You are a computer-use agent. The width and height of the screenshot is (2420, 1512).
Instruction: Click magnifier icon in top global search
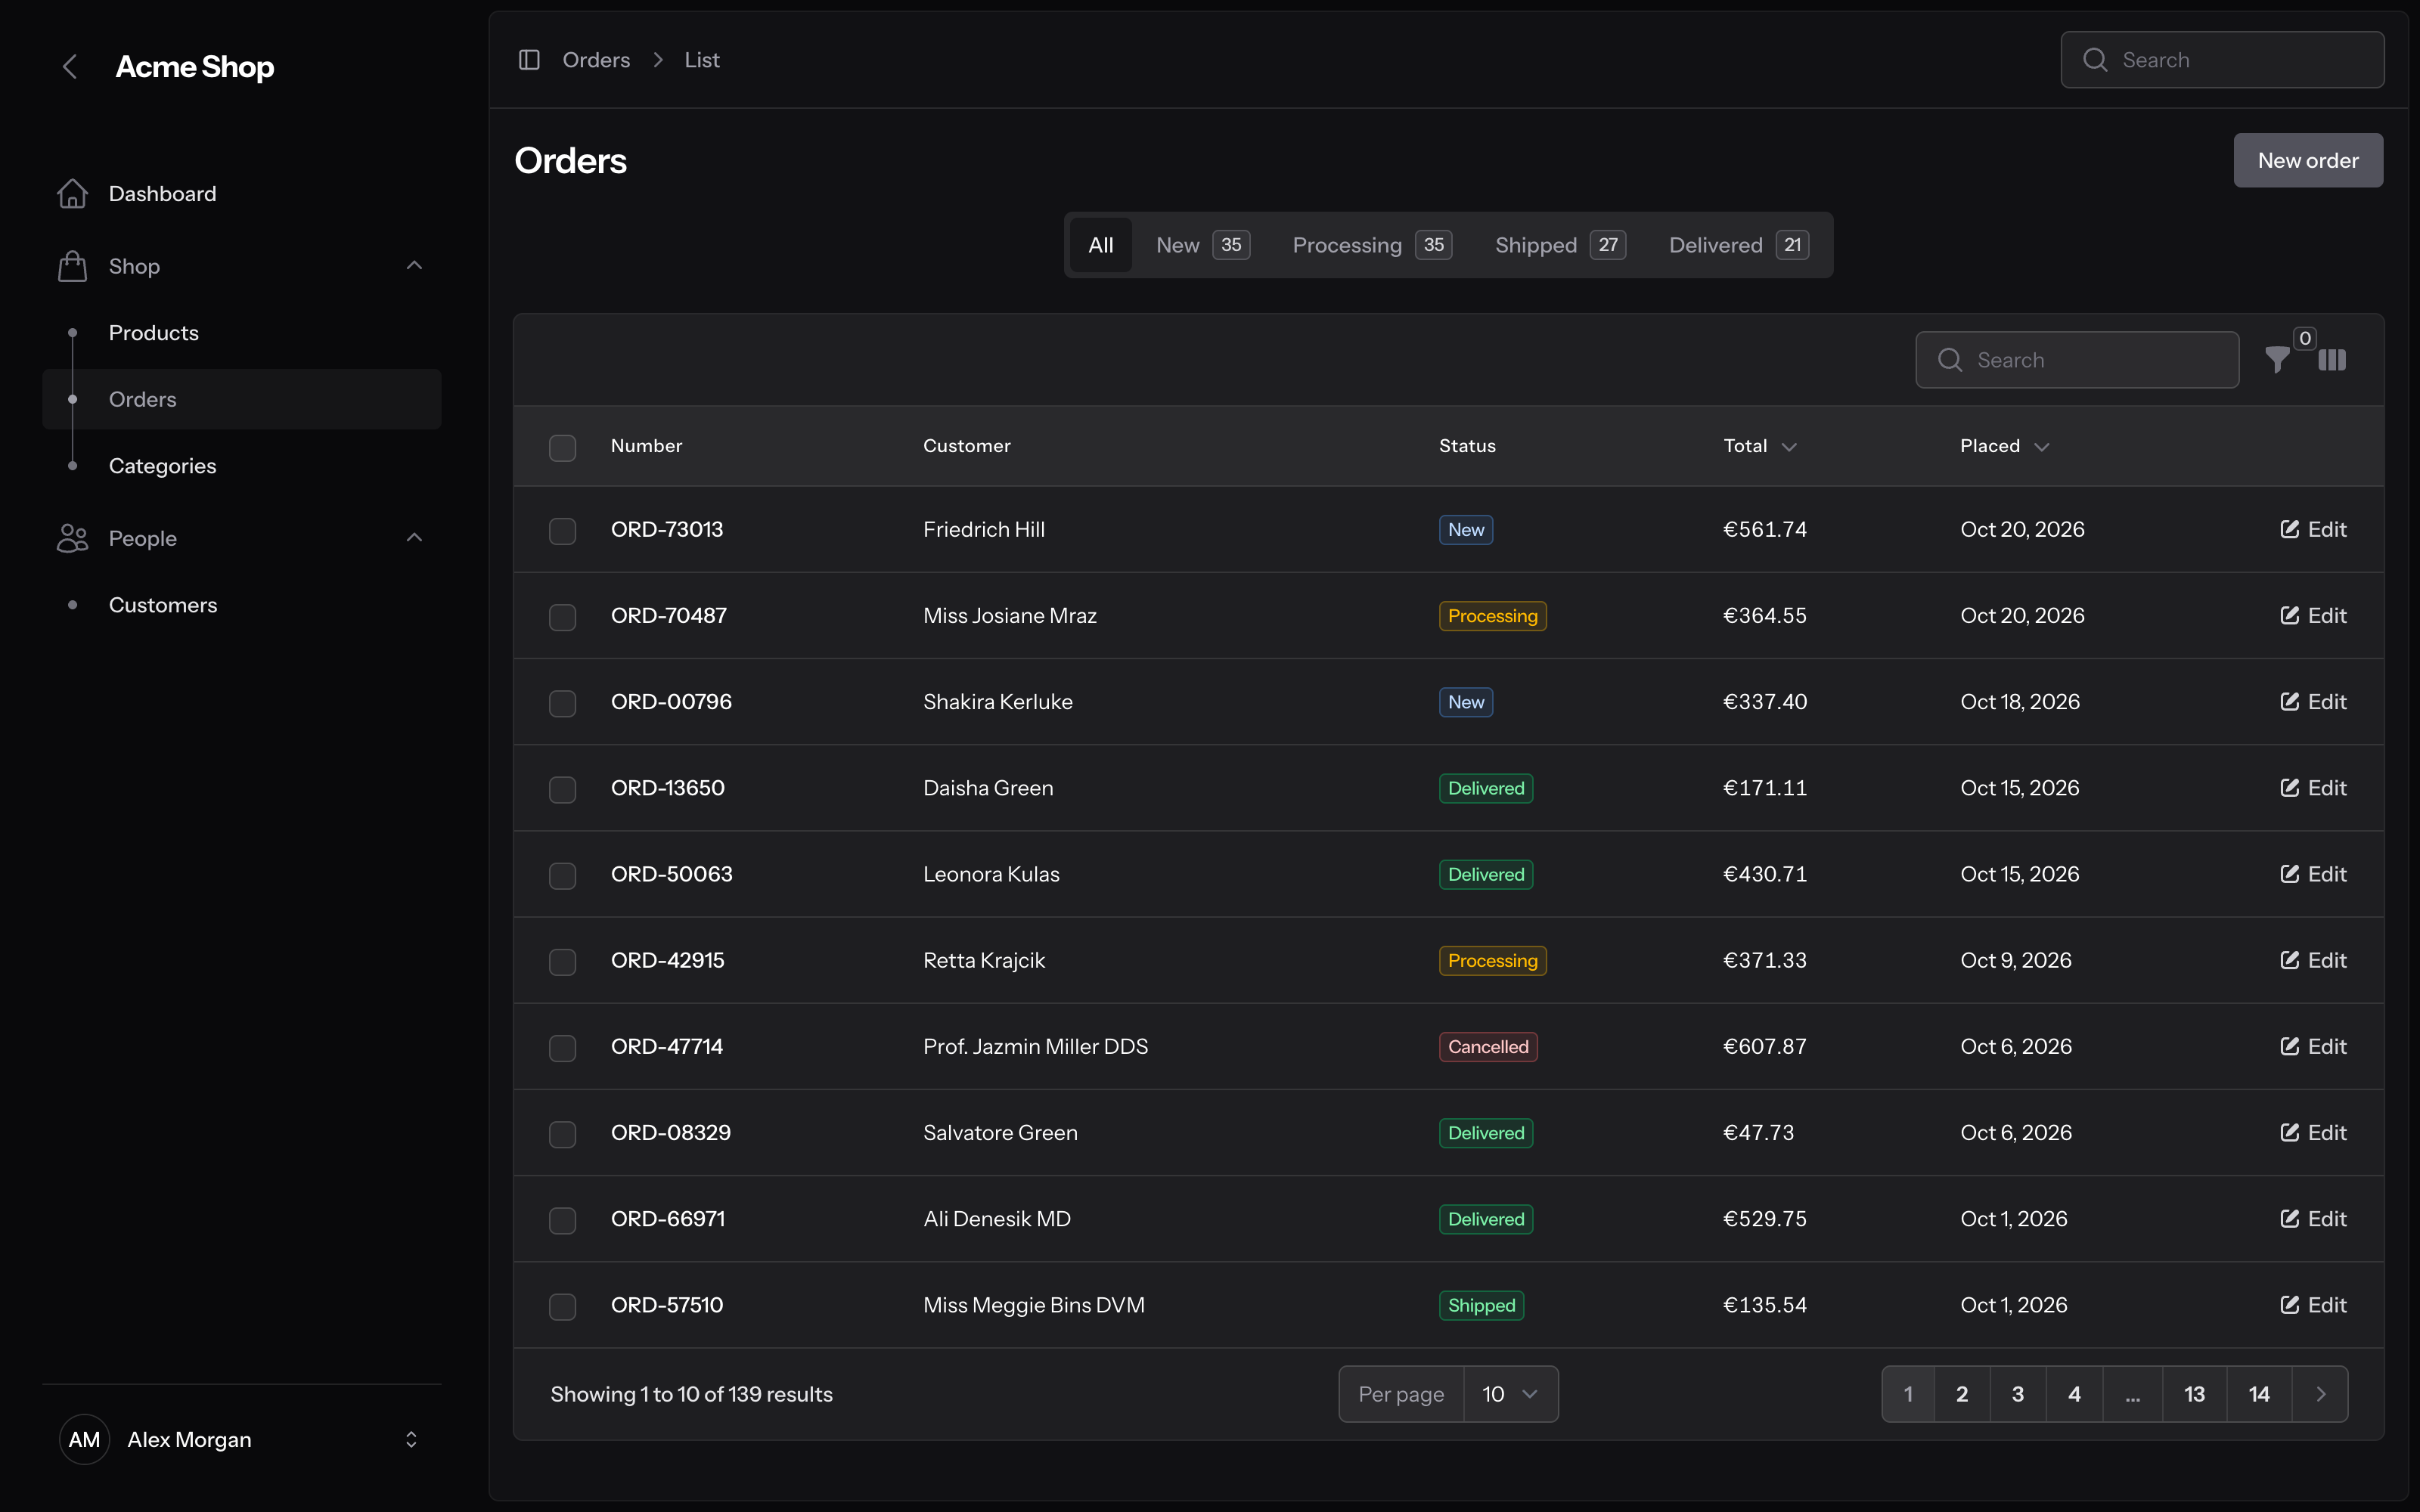tap(2095, 60)
